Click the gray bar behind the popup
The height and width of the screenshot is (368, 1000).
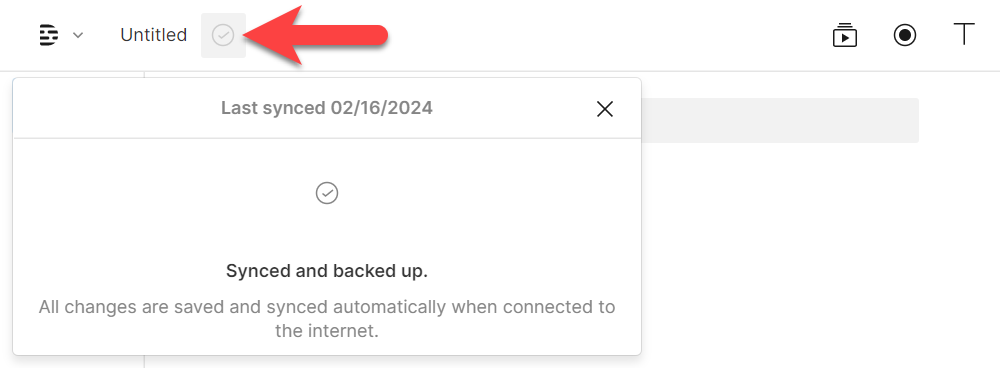point(779,120)
